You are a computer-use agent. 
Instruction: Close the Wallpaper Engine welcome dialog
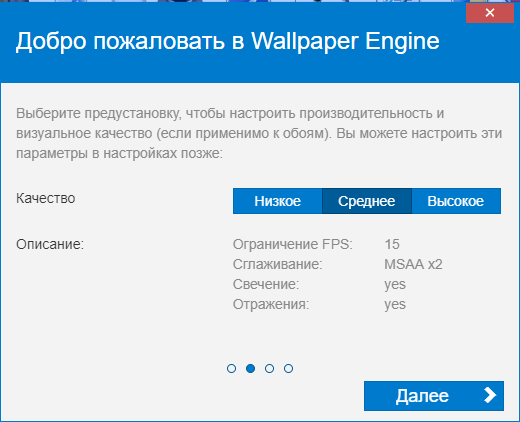(490, 13)
